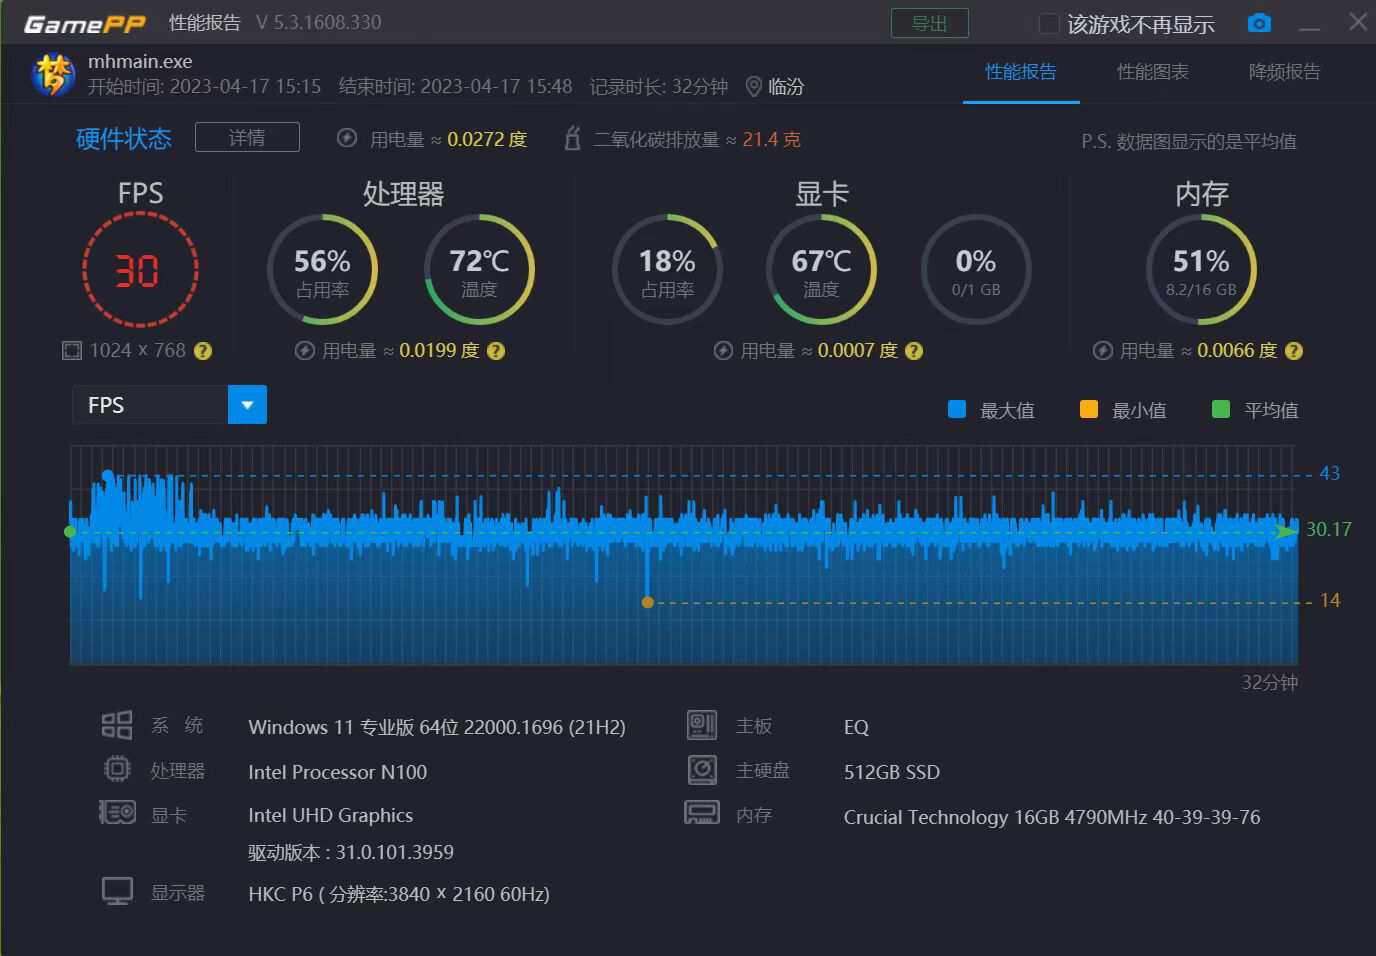Click the orange minimum FPS marker on chart
This screenshot has height=956, width=1376.
[648, 602]
